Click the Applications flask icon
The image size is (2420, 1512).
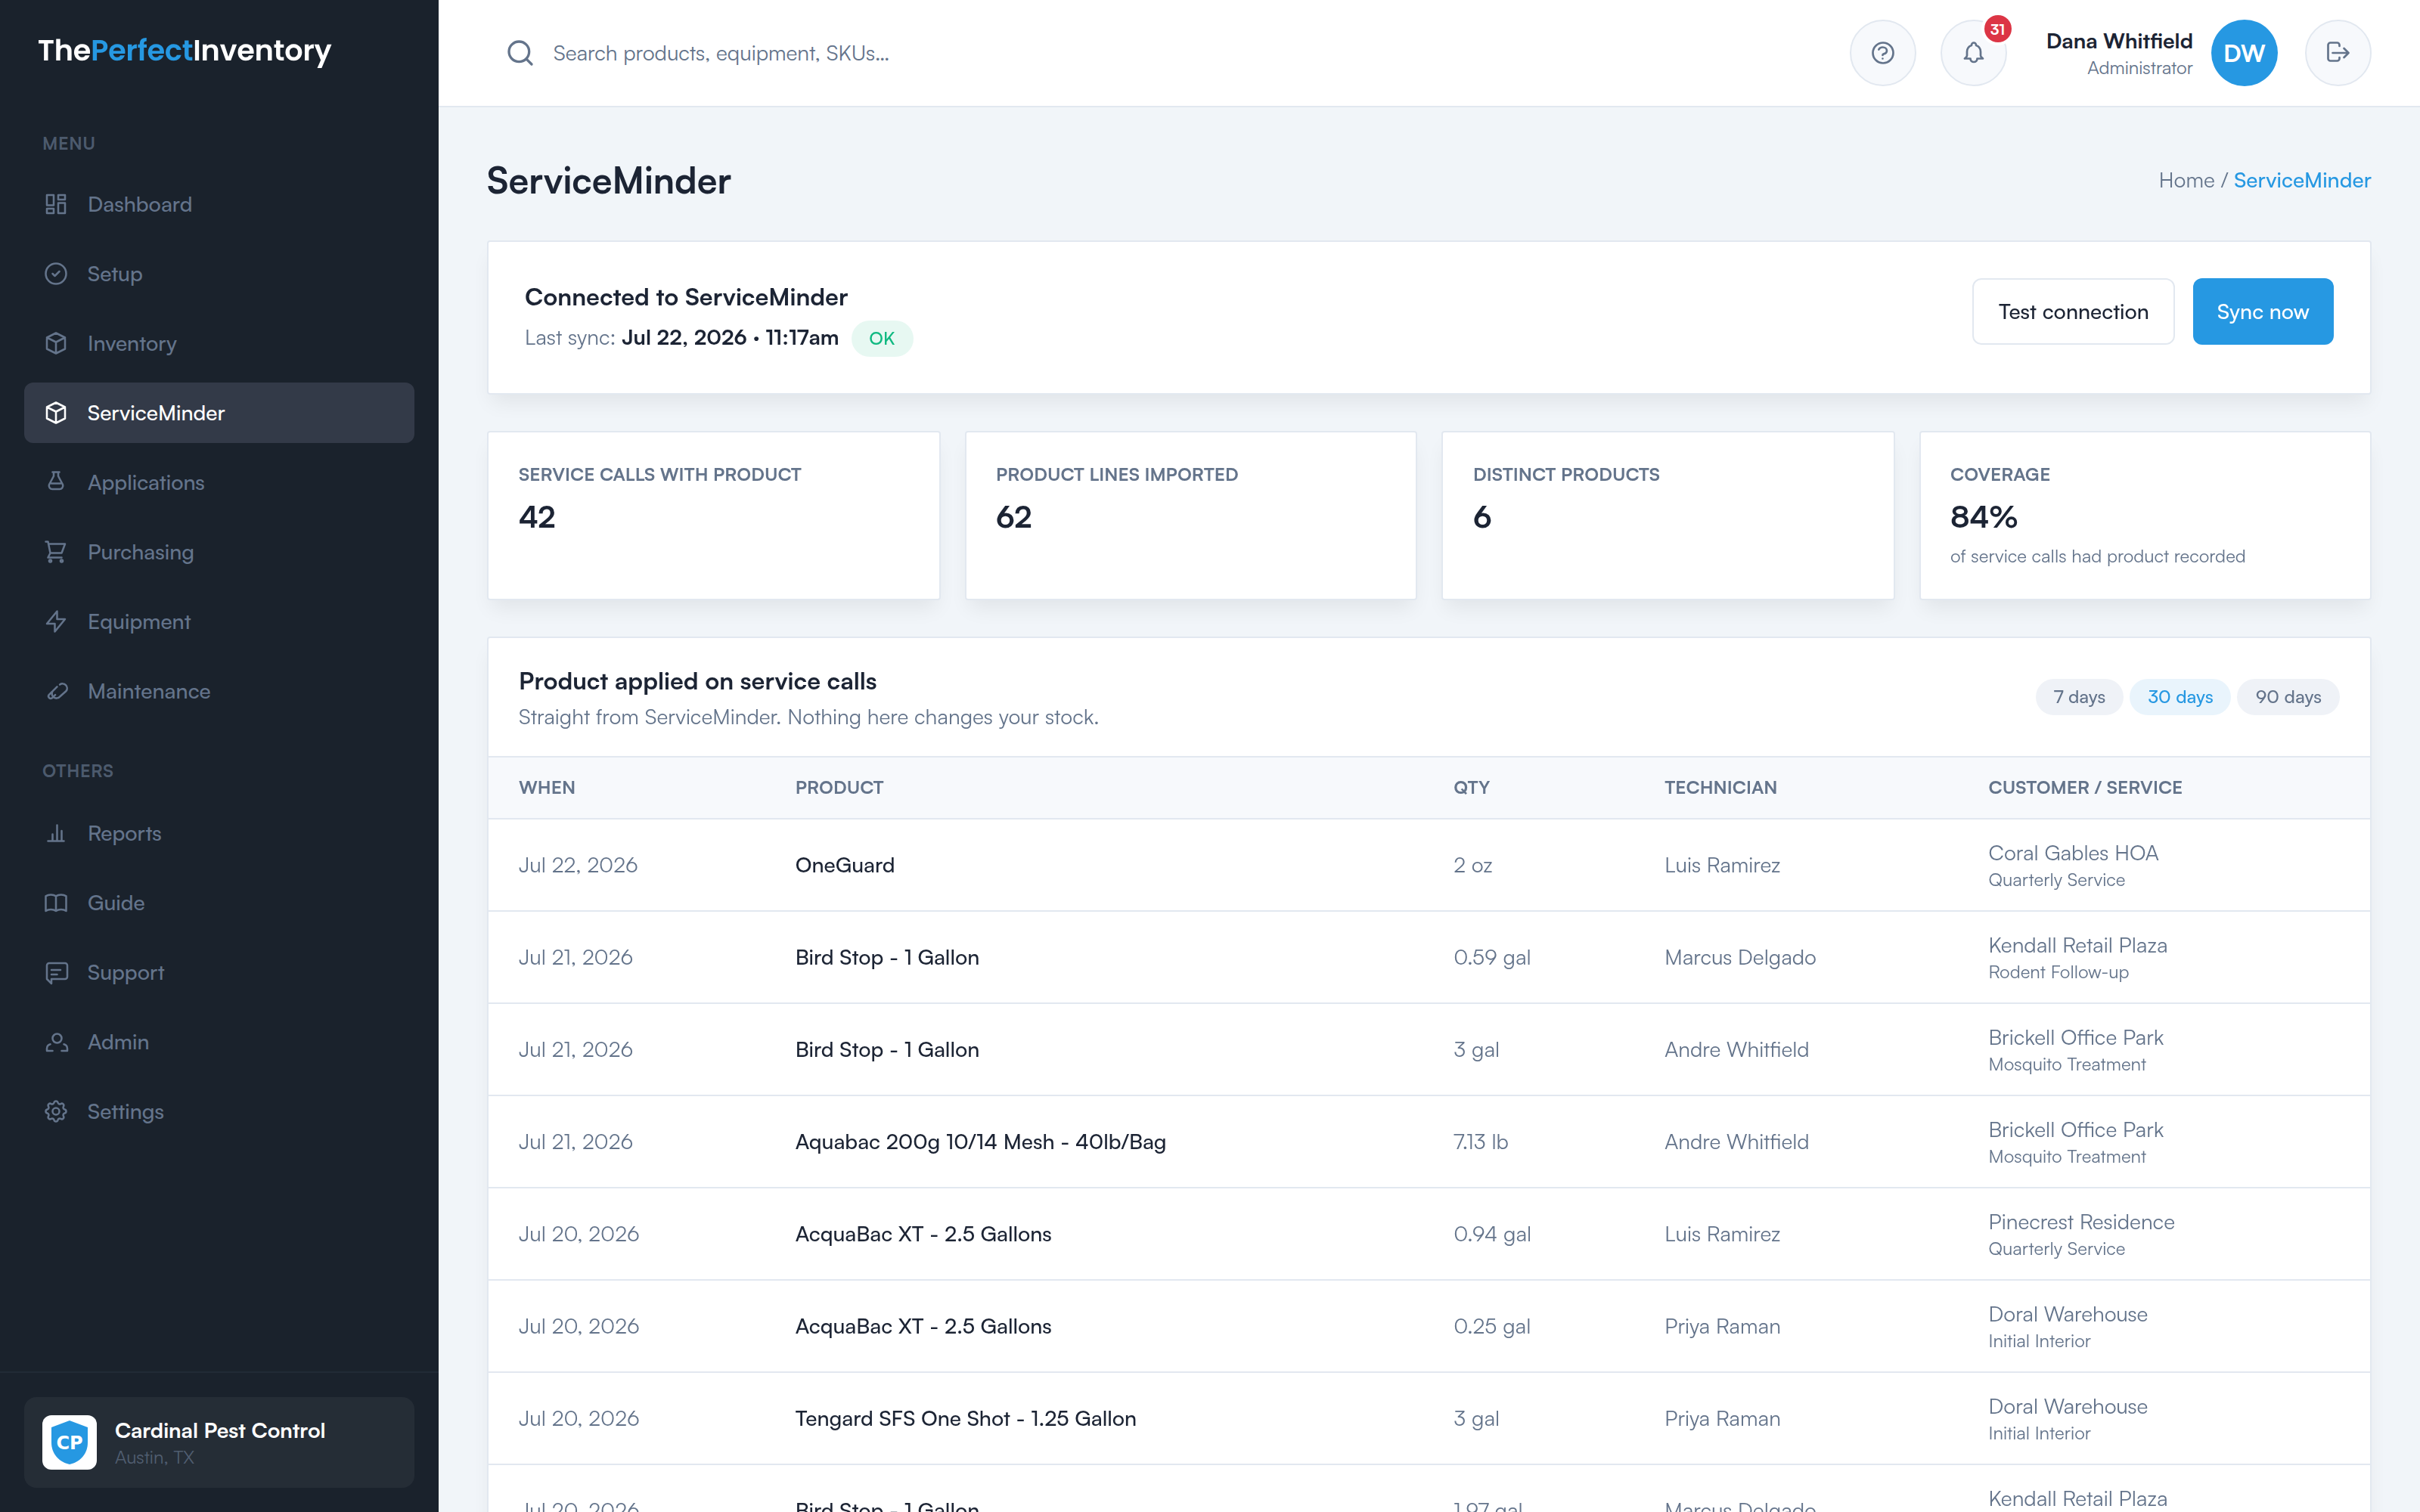coord(56,482)
